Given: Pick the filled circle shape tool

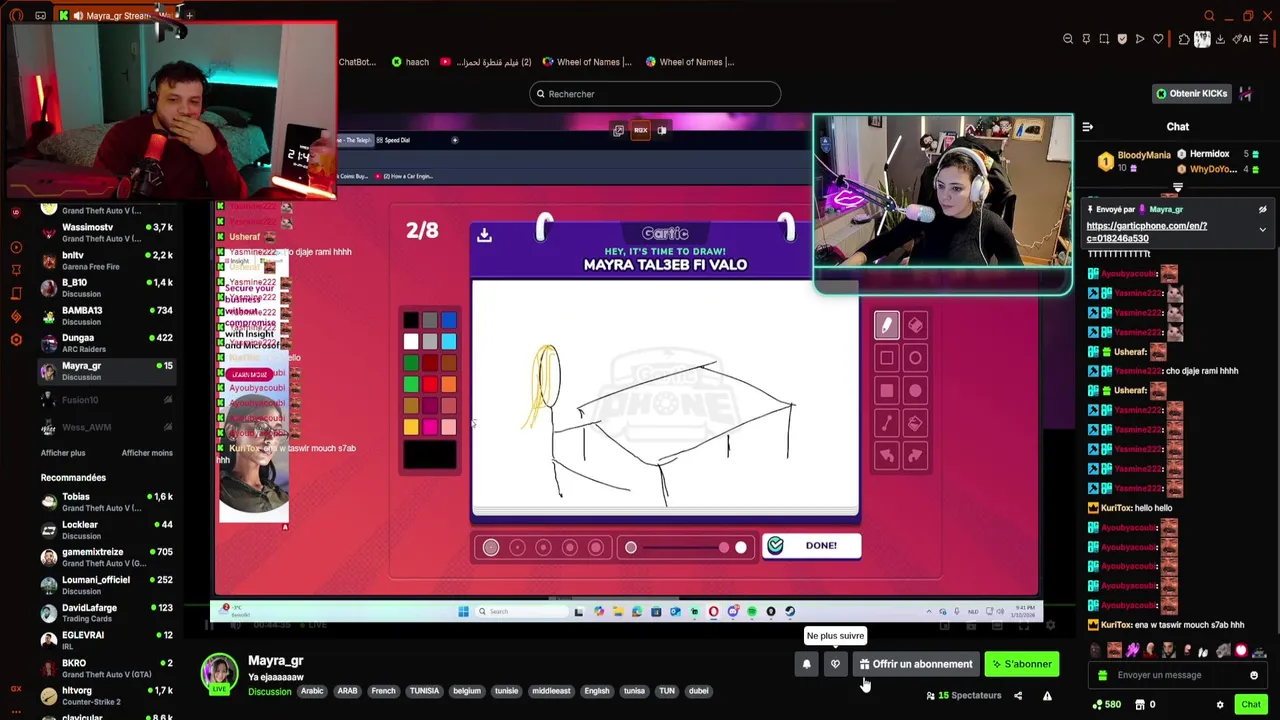Looking at the screenshot, I should coord(915,391).
